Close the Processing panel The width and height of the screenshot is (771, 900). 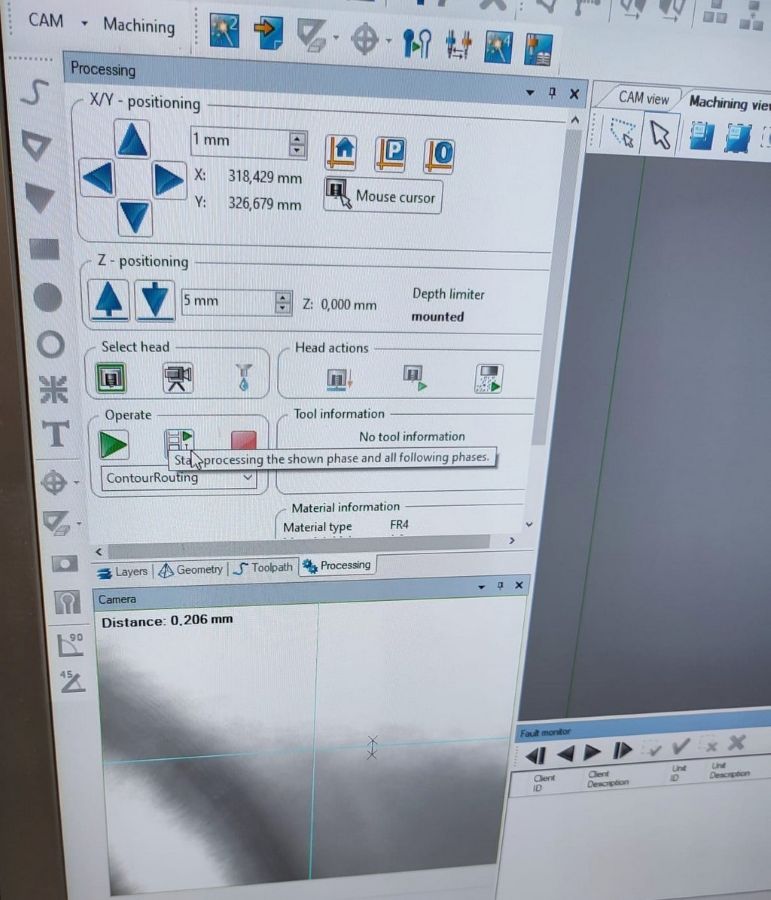tap(574, 94)
